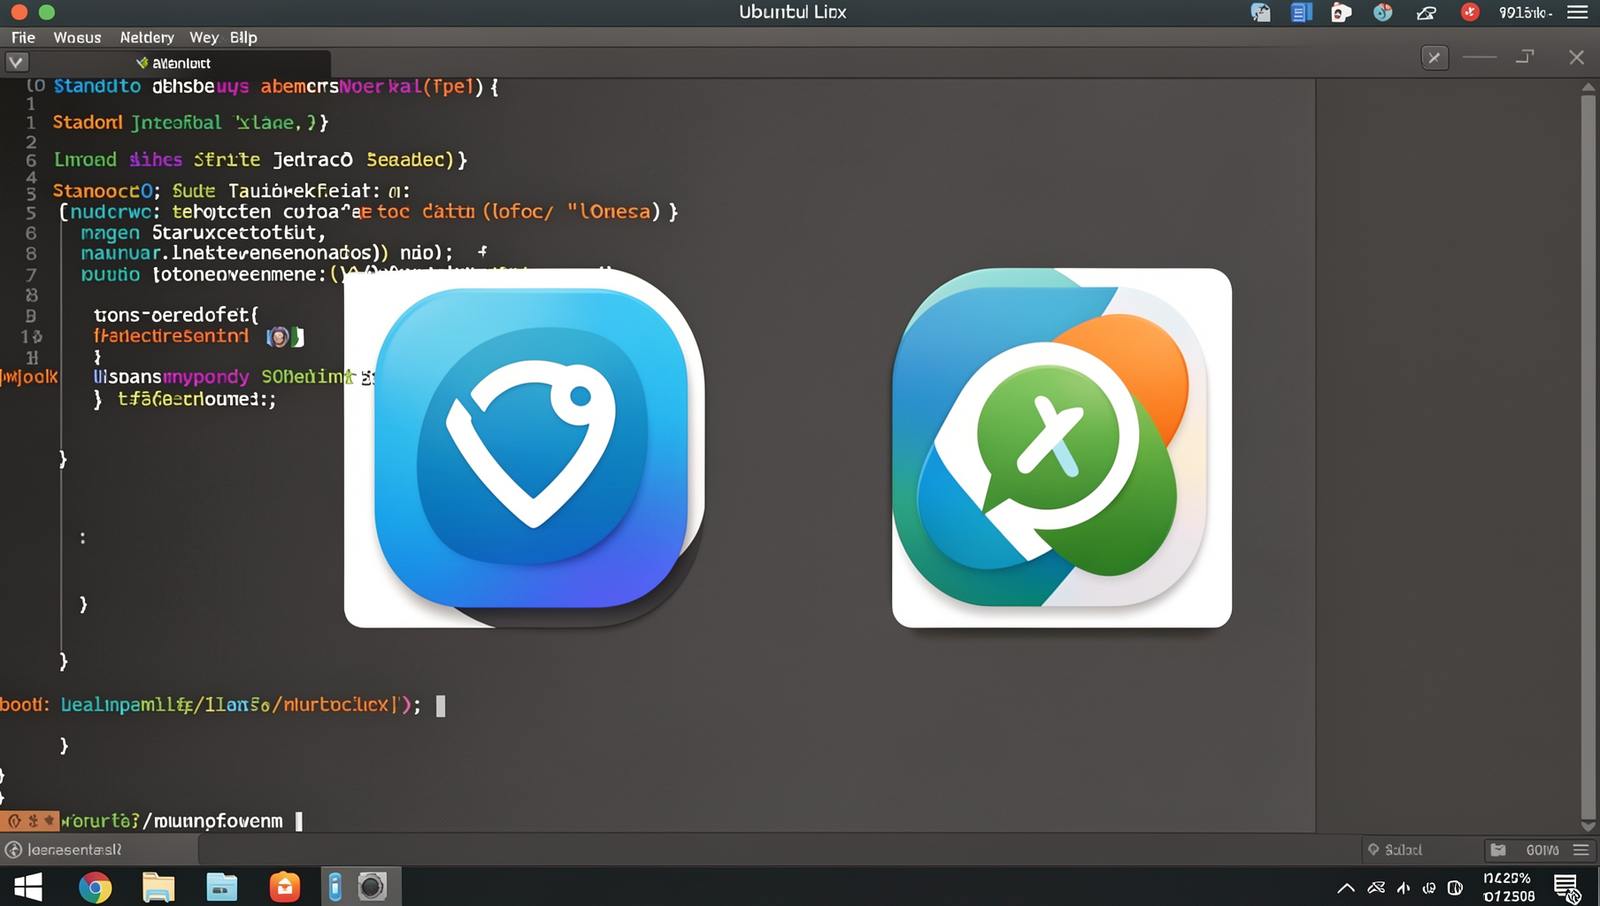The image size is (1600, 906).
Task: Click the editor panel's maximize icon
Action: [x=1525, y=56]
